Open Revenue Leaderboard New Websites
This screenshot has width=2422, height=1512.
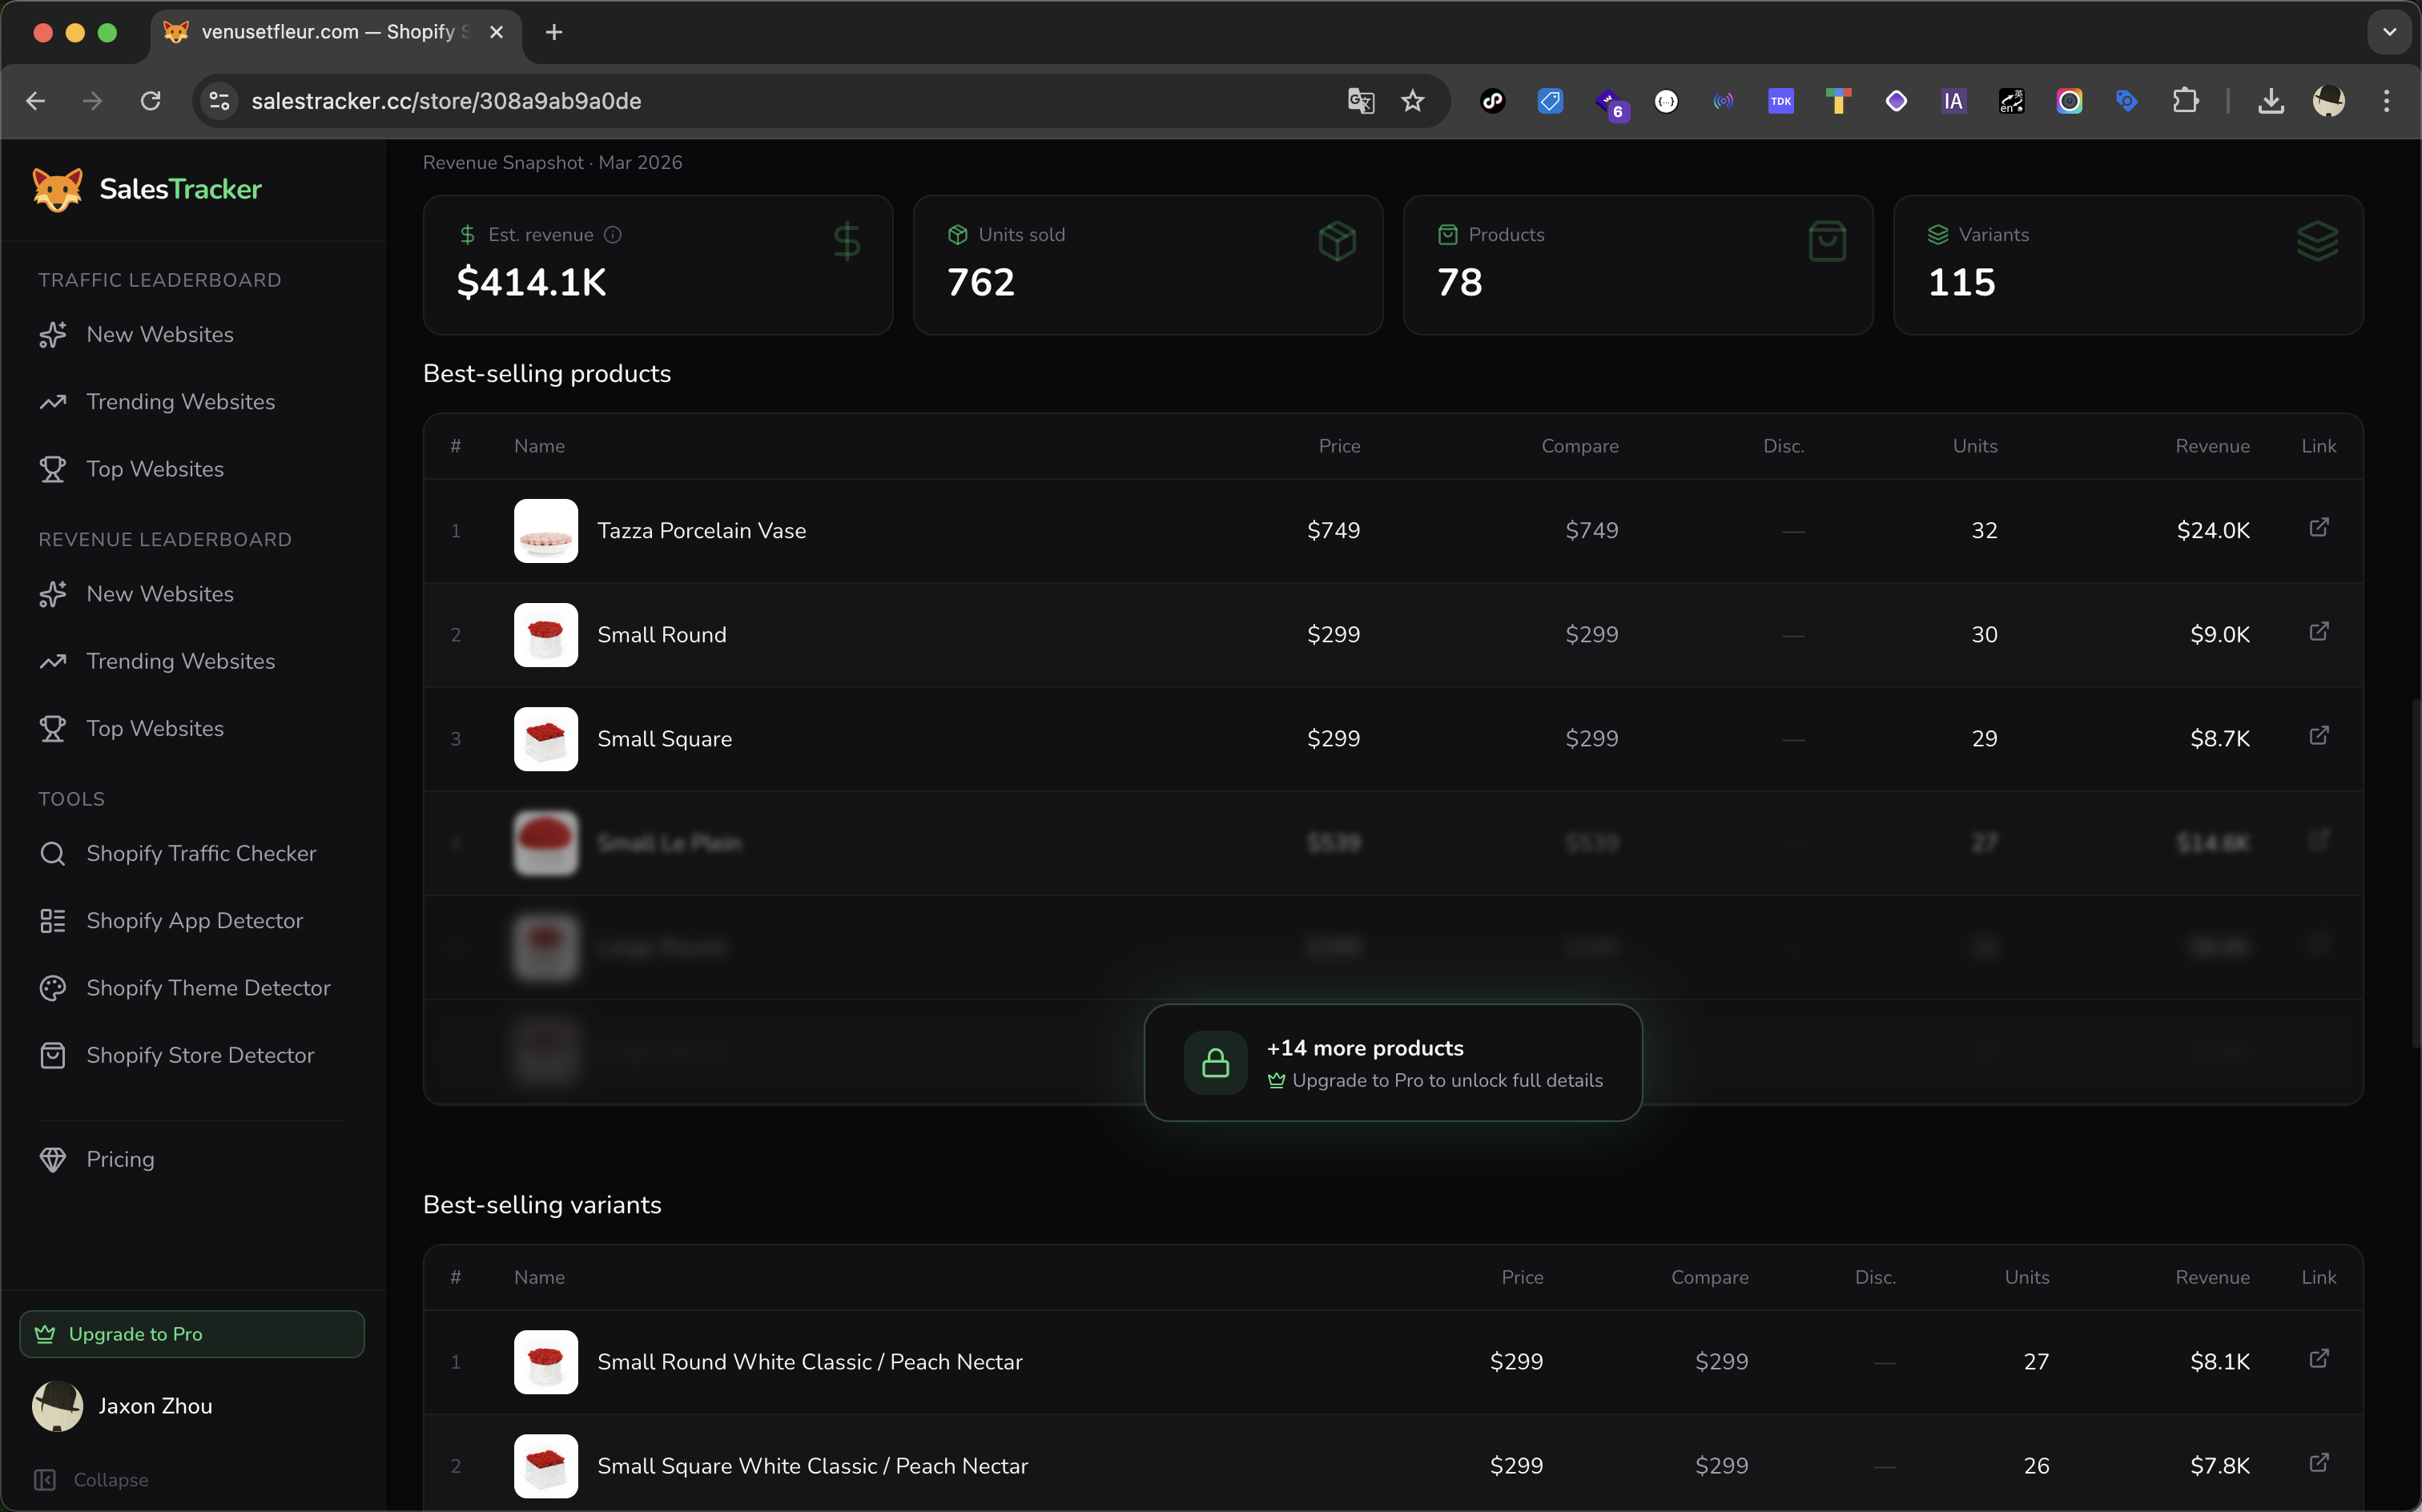pos(192,594)
